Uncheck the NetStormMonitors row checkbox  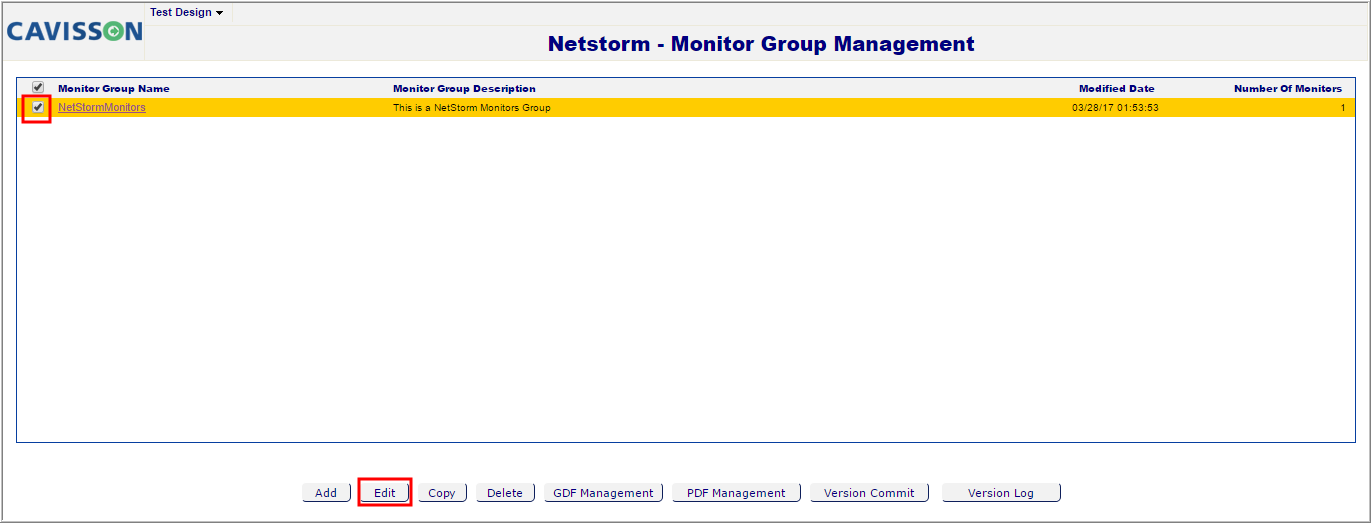[x=38, y=107]
